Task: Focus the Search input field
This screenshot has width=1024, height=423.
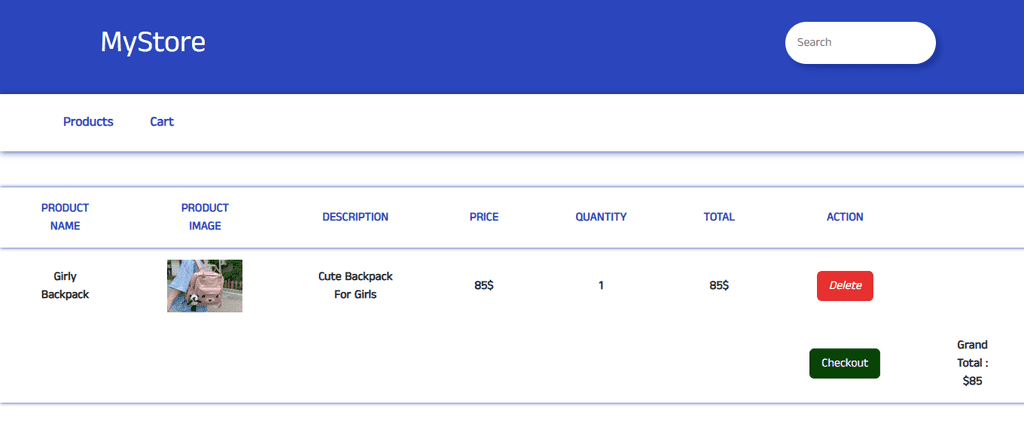Action: (x=860, y=42)
